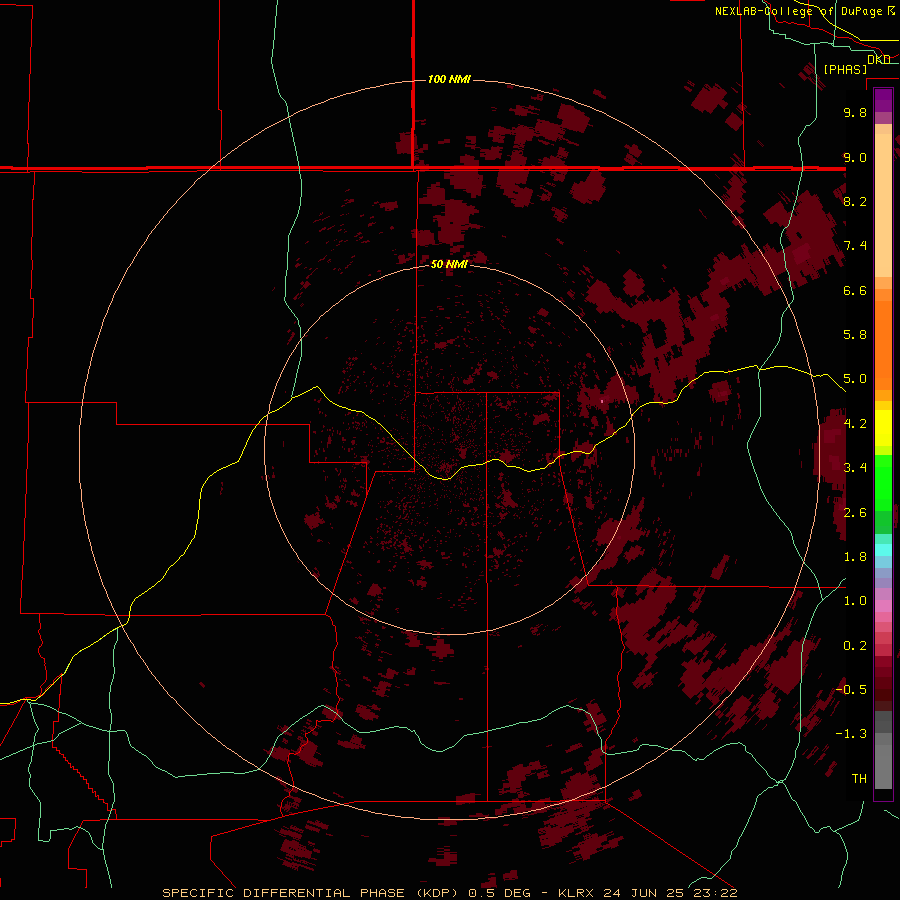
Task: Click the "100 NMI" range ring label
Action: (x=449, y=79)
